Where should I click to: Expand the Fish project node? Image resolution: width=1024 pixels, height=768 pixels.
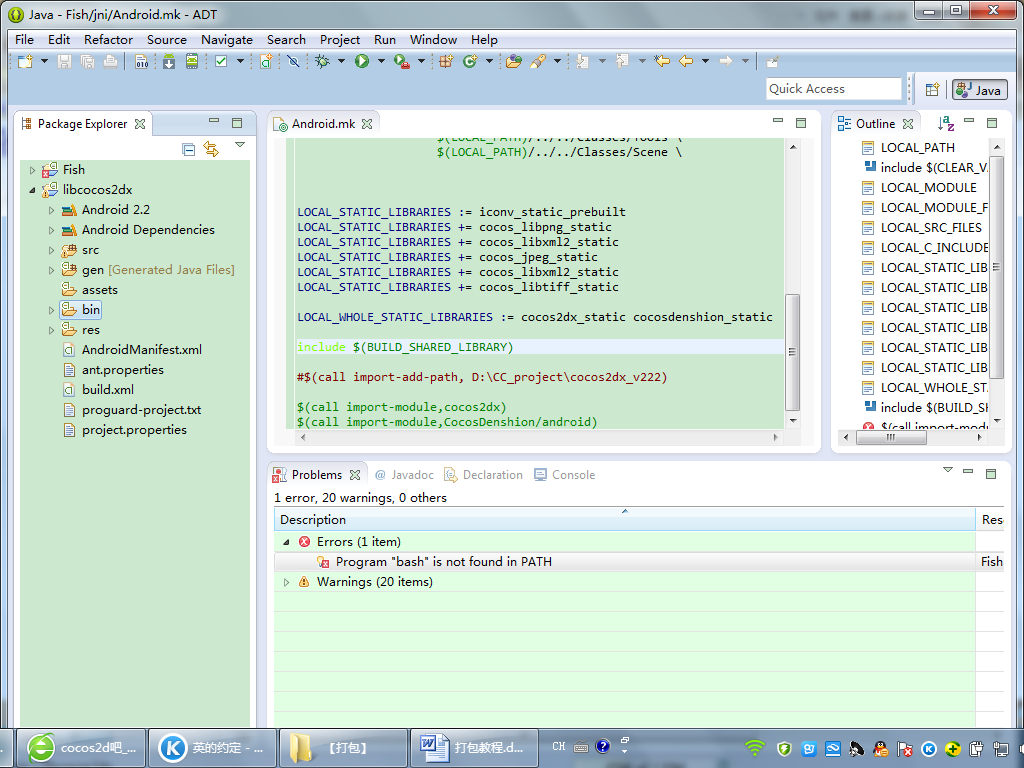(x=32, y=170)
